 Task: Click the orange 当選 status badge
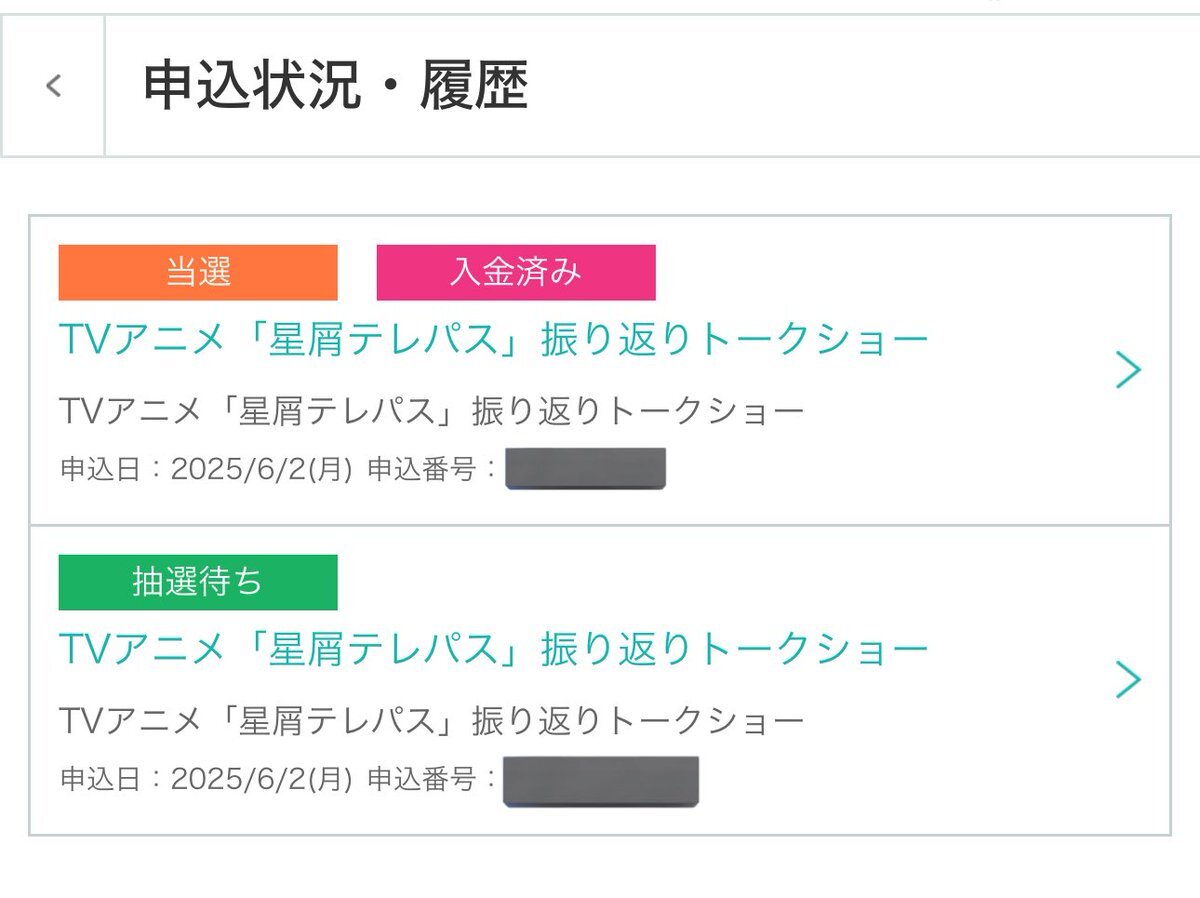tap(198, 272)
